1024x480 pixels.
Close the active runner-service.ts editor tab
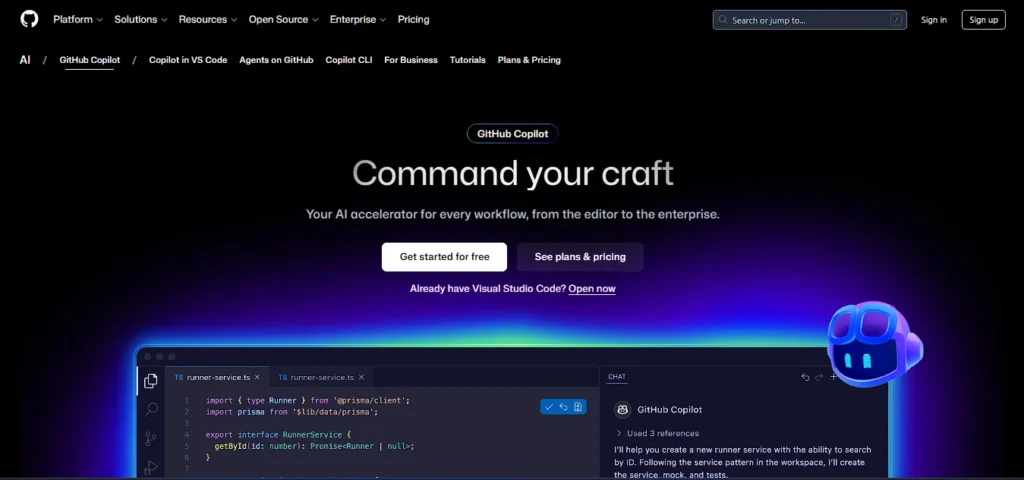click(257, 377)
